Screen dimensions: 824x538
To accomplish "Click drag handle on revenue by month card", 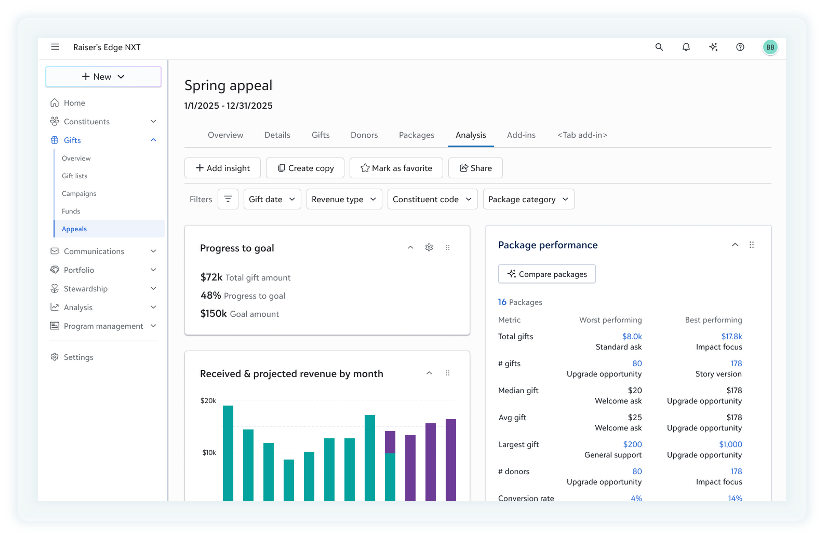I will pyautogui.click(x=448, y=373).
